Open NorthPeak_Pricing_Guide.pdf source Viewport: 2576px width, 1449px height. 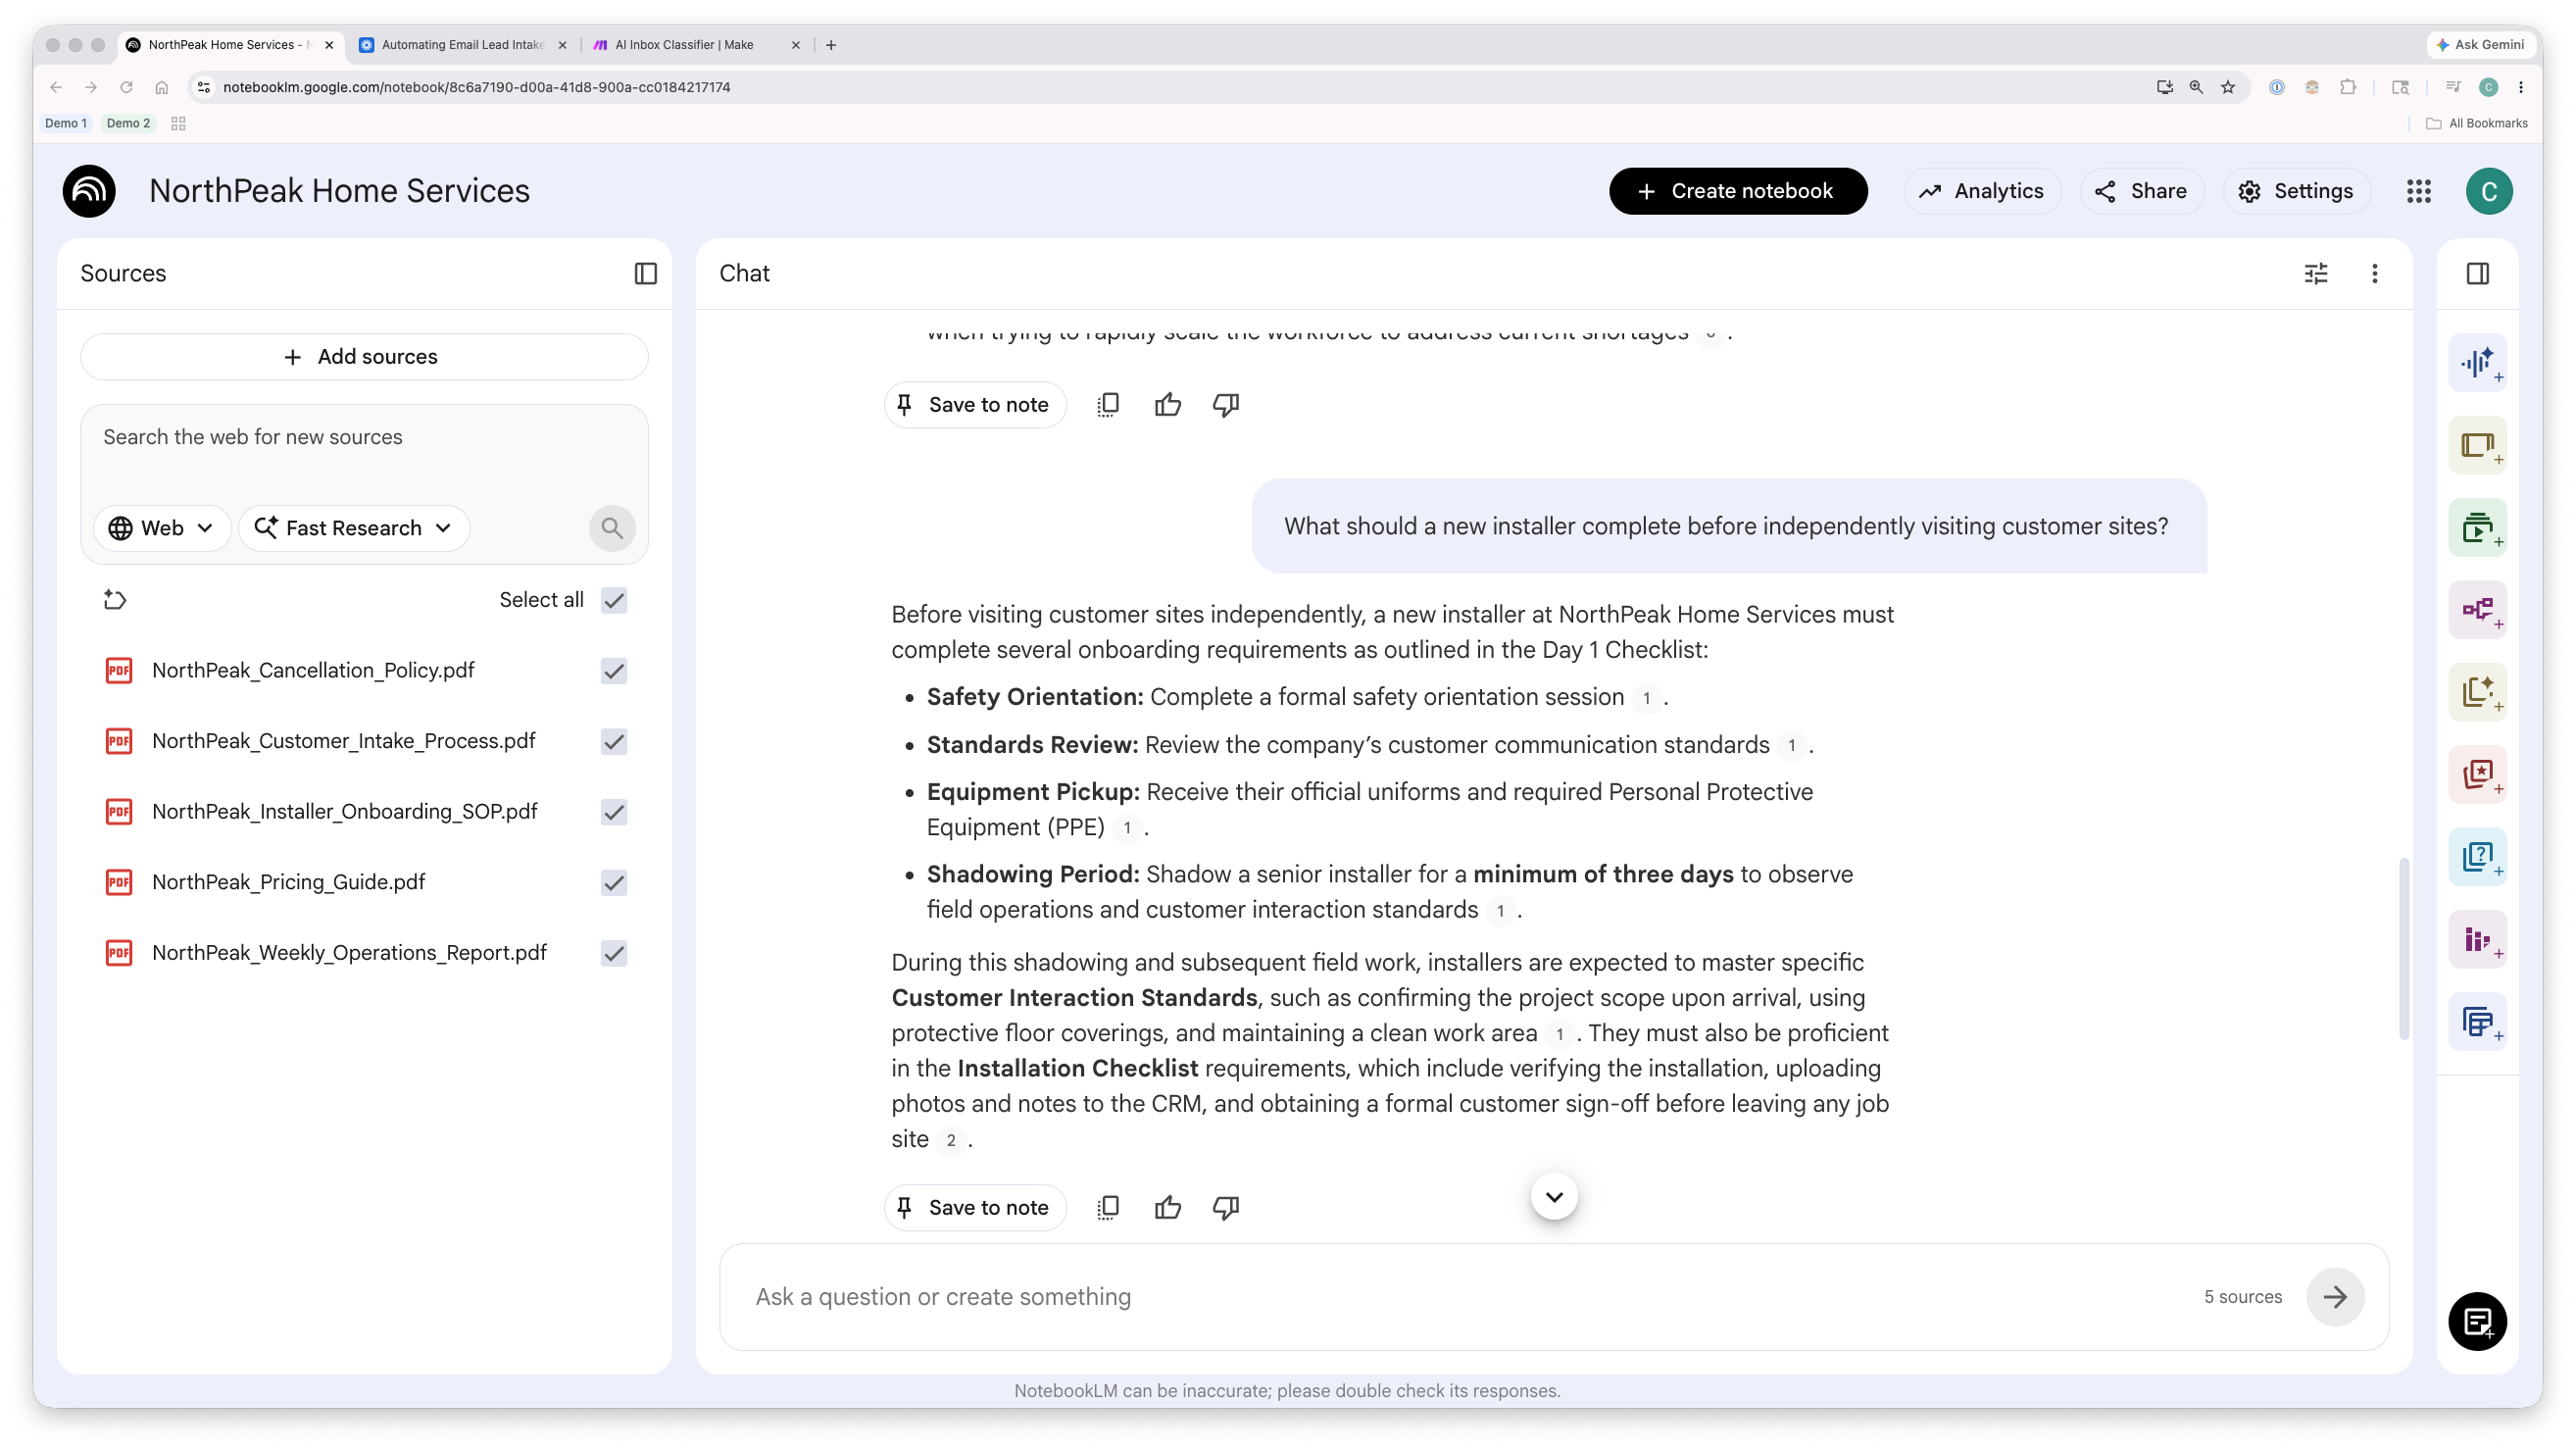point(288,882)
